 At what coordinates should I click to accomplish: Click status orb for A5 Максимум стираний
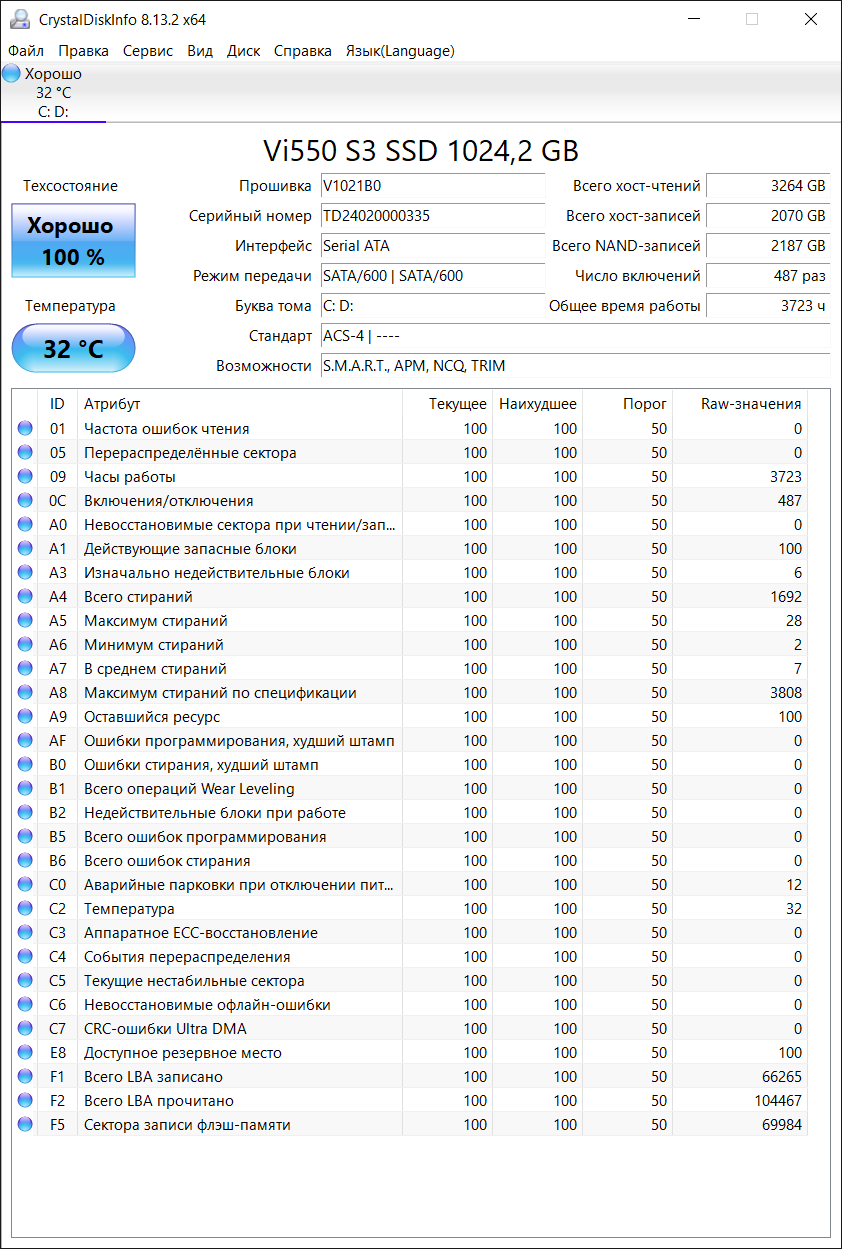(x=25, y=621)
